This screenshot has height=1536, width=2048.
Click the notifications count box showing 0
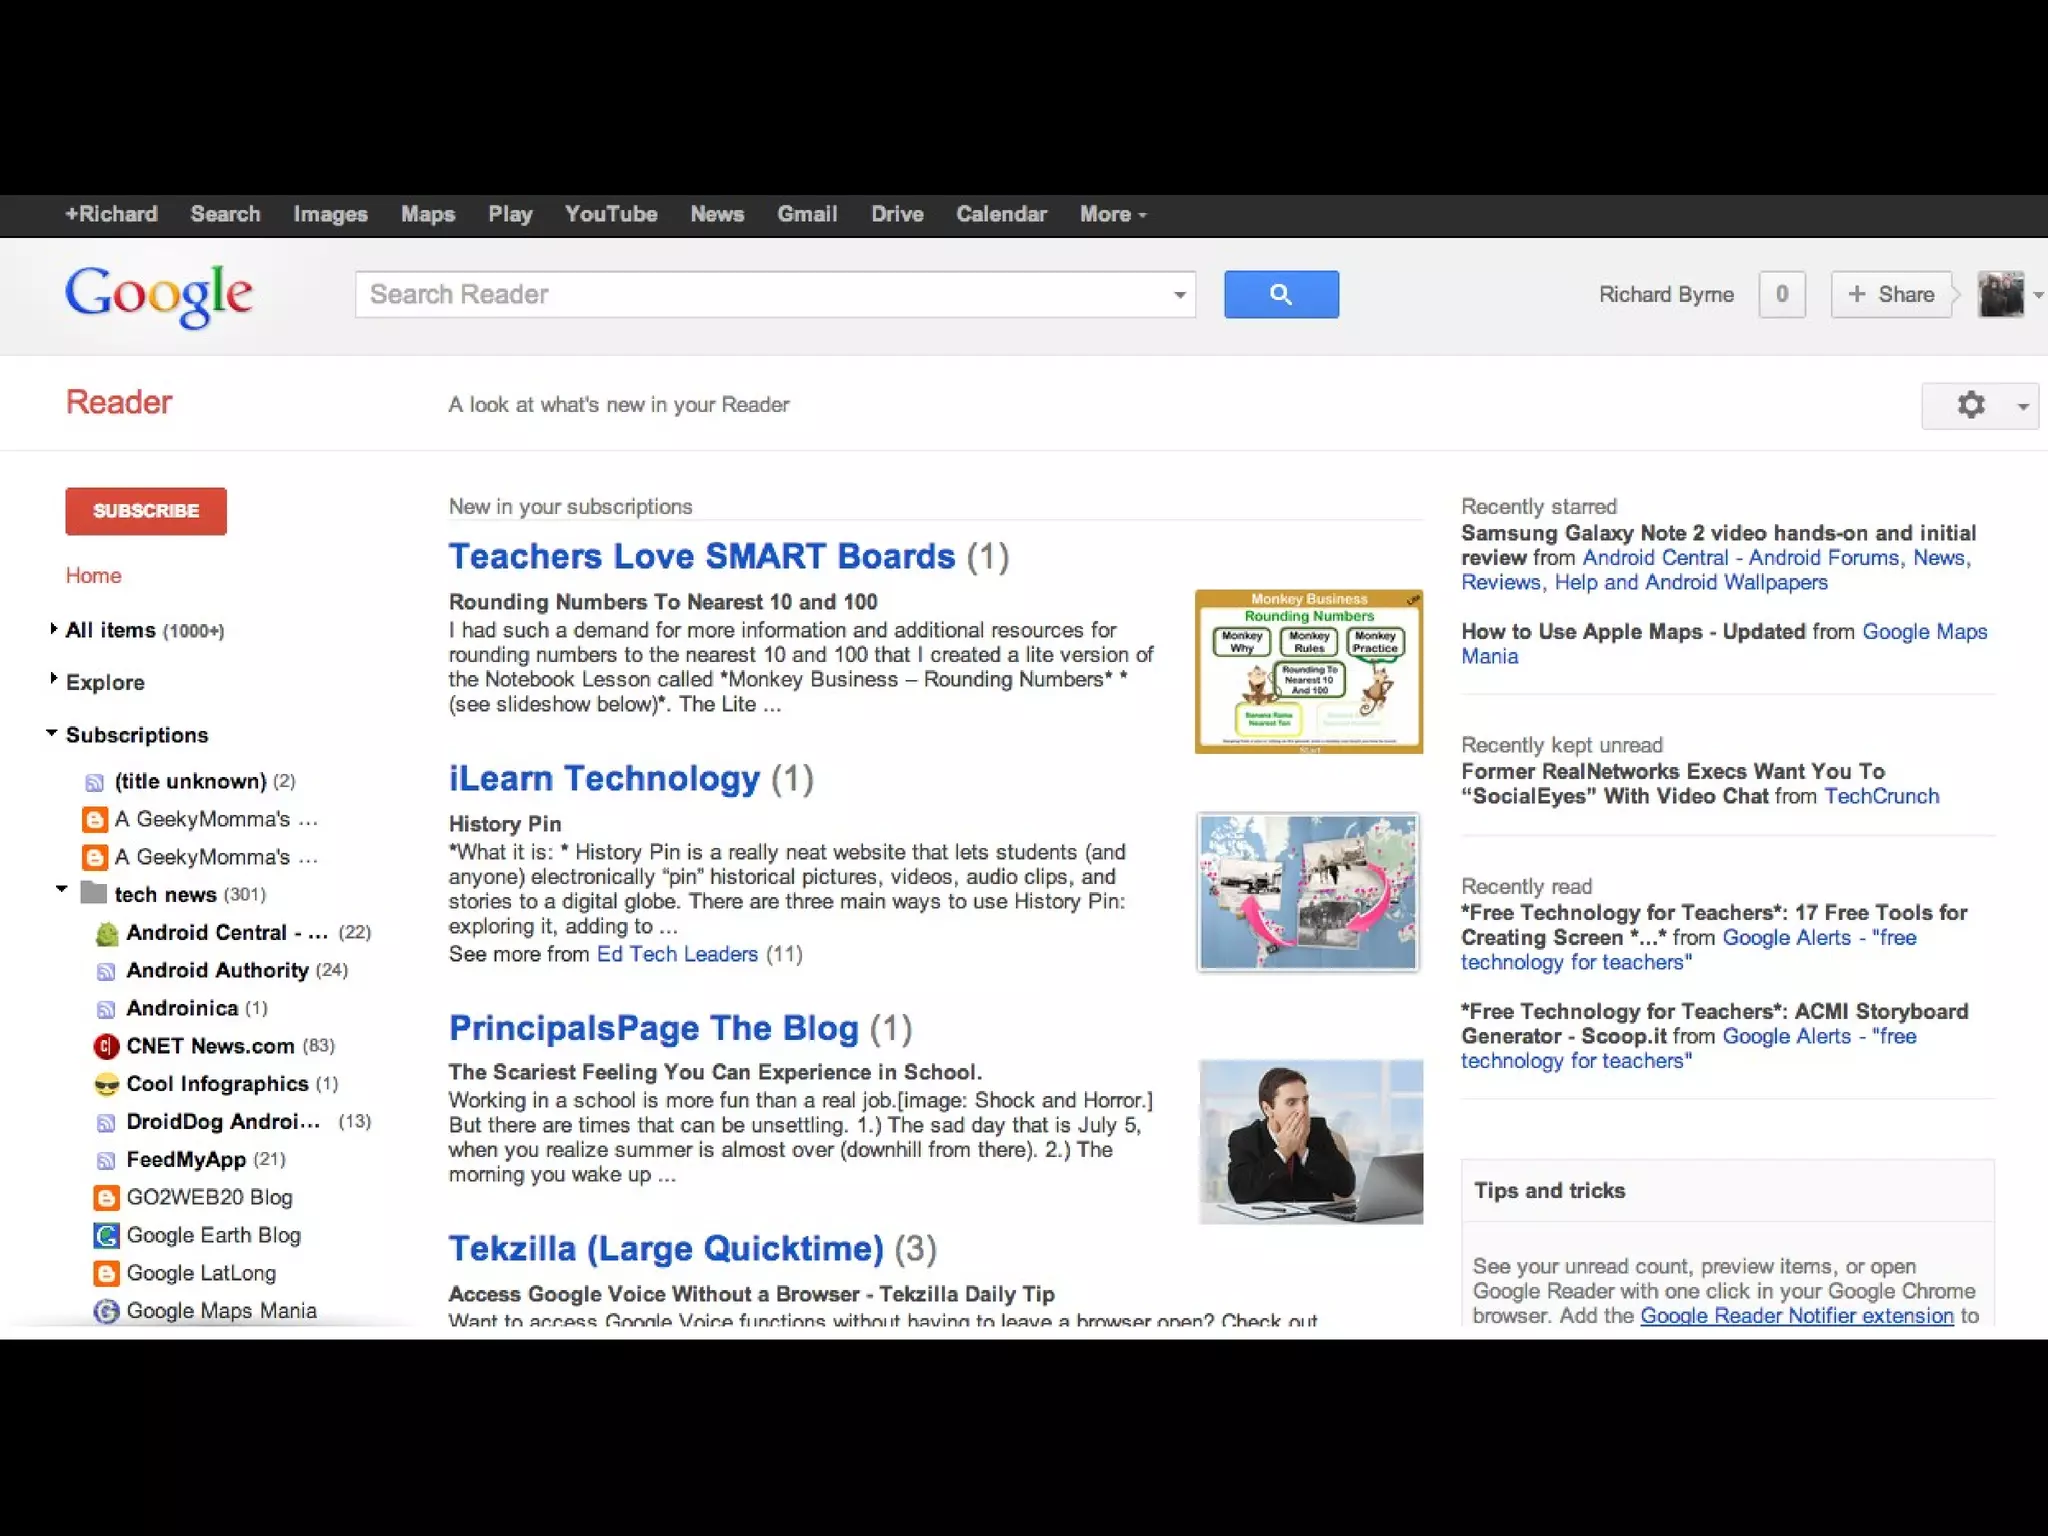(1781, 294)
